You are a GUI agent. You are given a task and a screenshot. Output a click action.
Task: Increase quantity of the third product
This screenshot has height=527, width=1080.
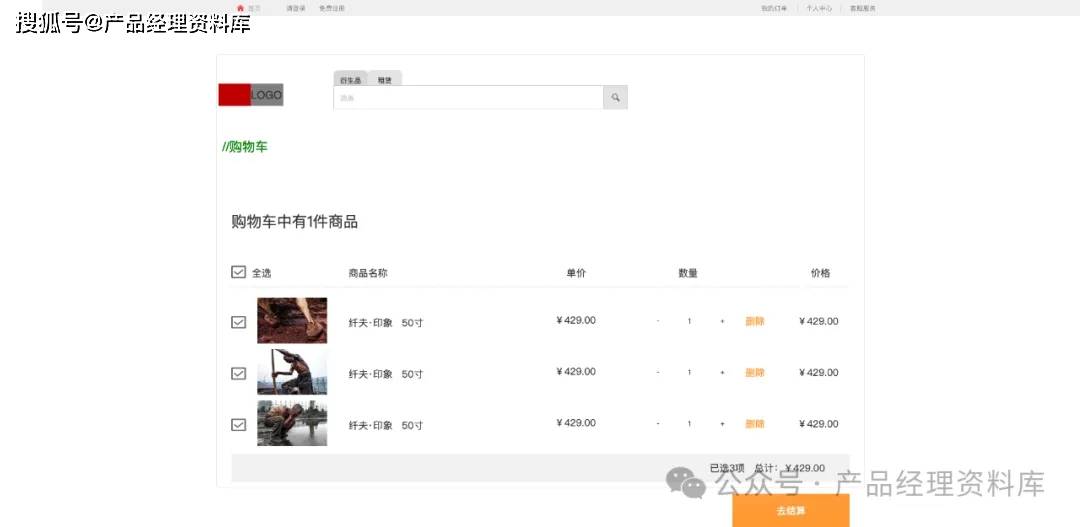pyautogui.click(x=722, y=424)
